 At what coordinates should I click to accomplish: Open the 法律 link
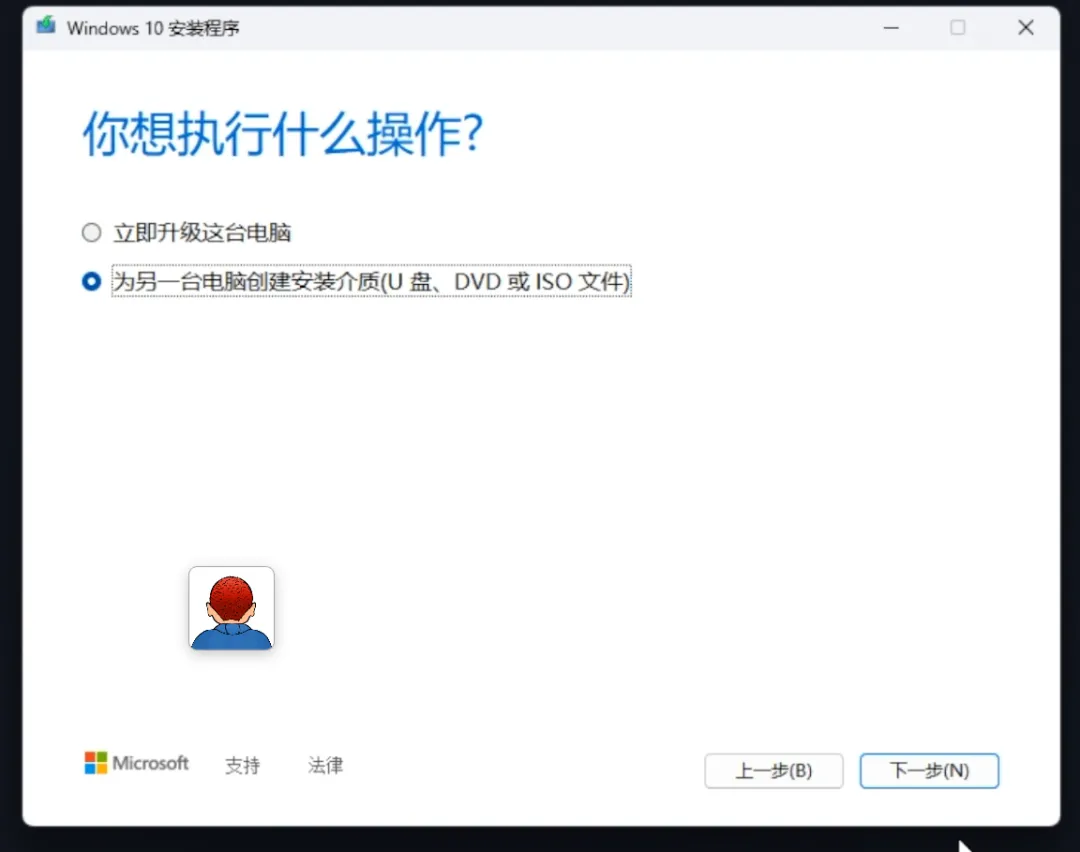click(x=325, y=765)
